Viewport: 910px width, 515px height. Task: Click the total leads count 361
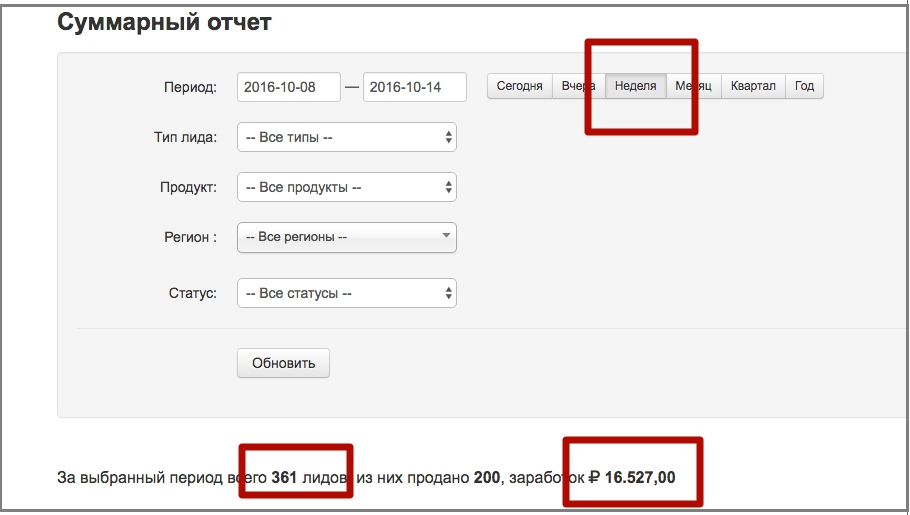[285, 478]
